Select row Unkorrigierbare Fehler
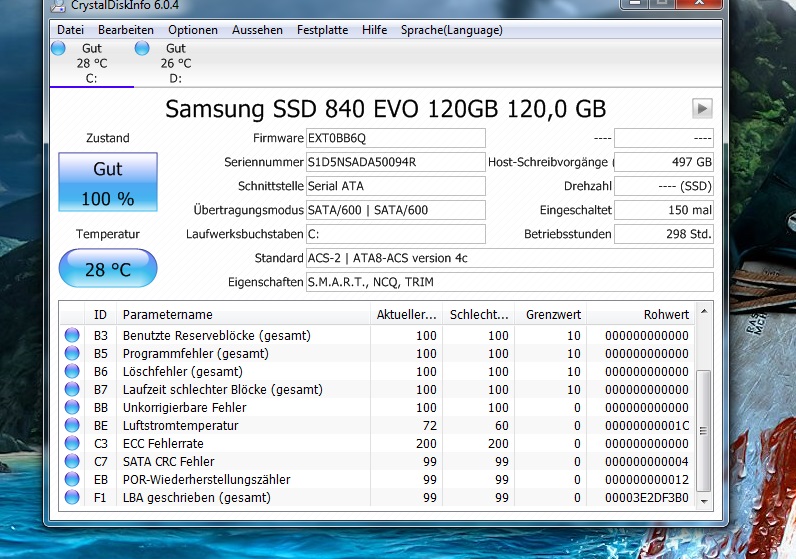Viewport: 796px width, 559px height. [x=377, y=408]
